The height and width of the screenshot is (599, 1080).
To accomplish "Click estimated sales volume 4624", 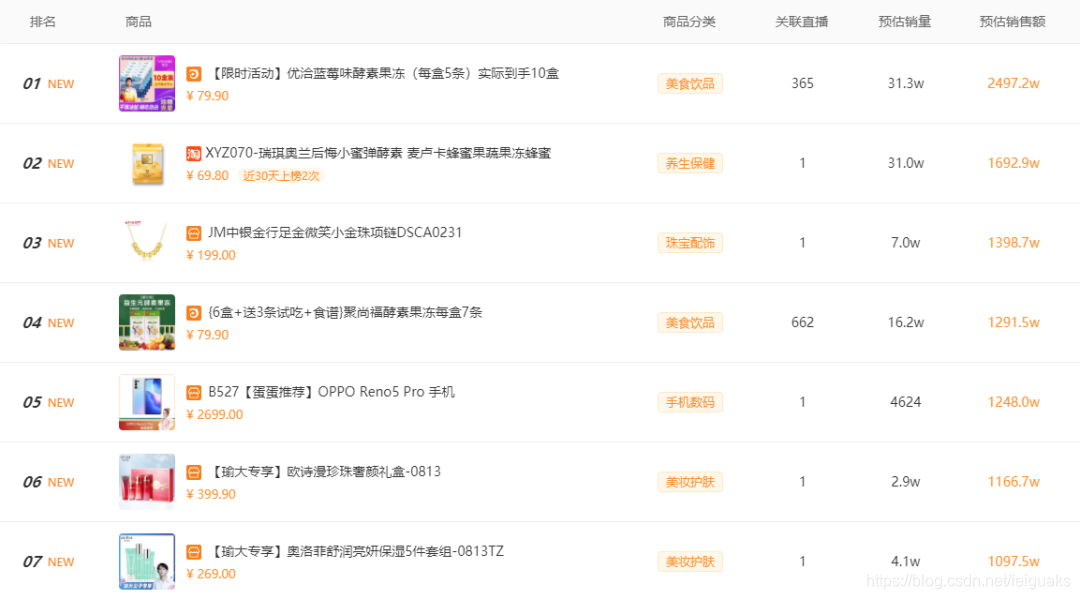I will click(x=906, y=402).
